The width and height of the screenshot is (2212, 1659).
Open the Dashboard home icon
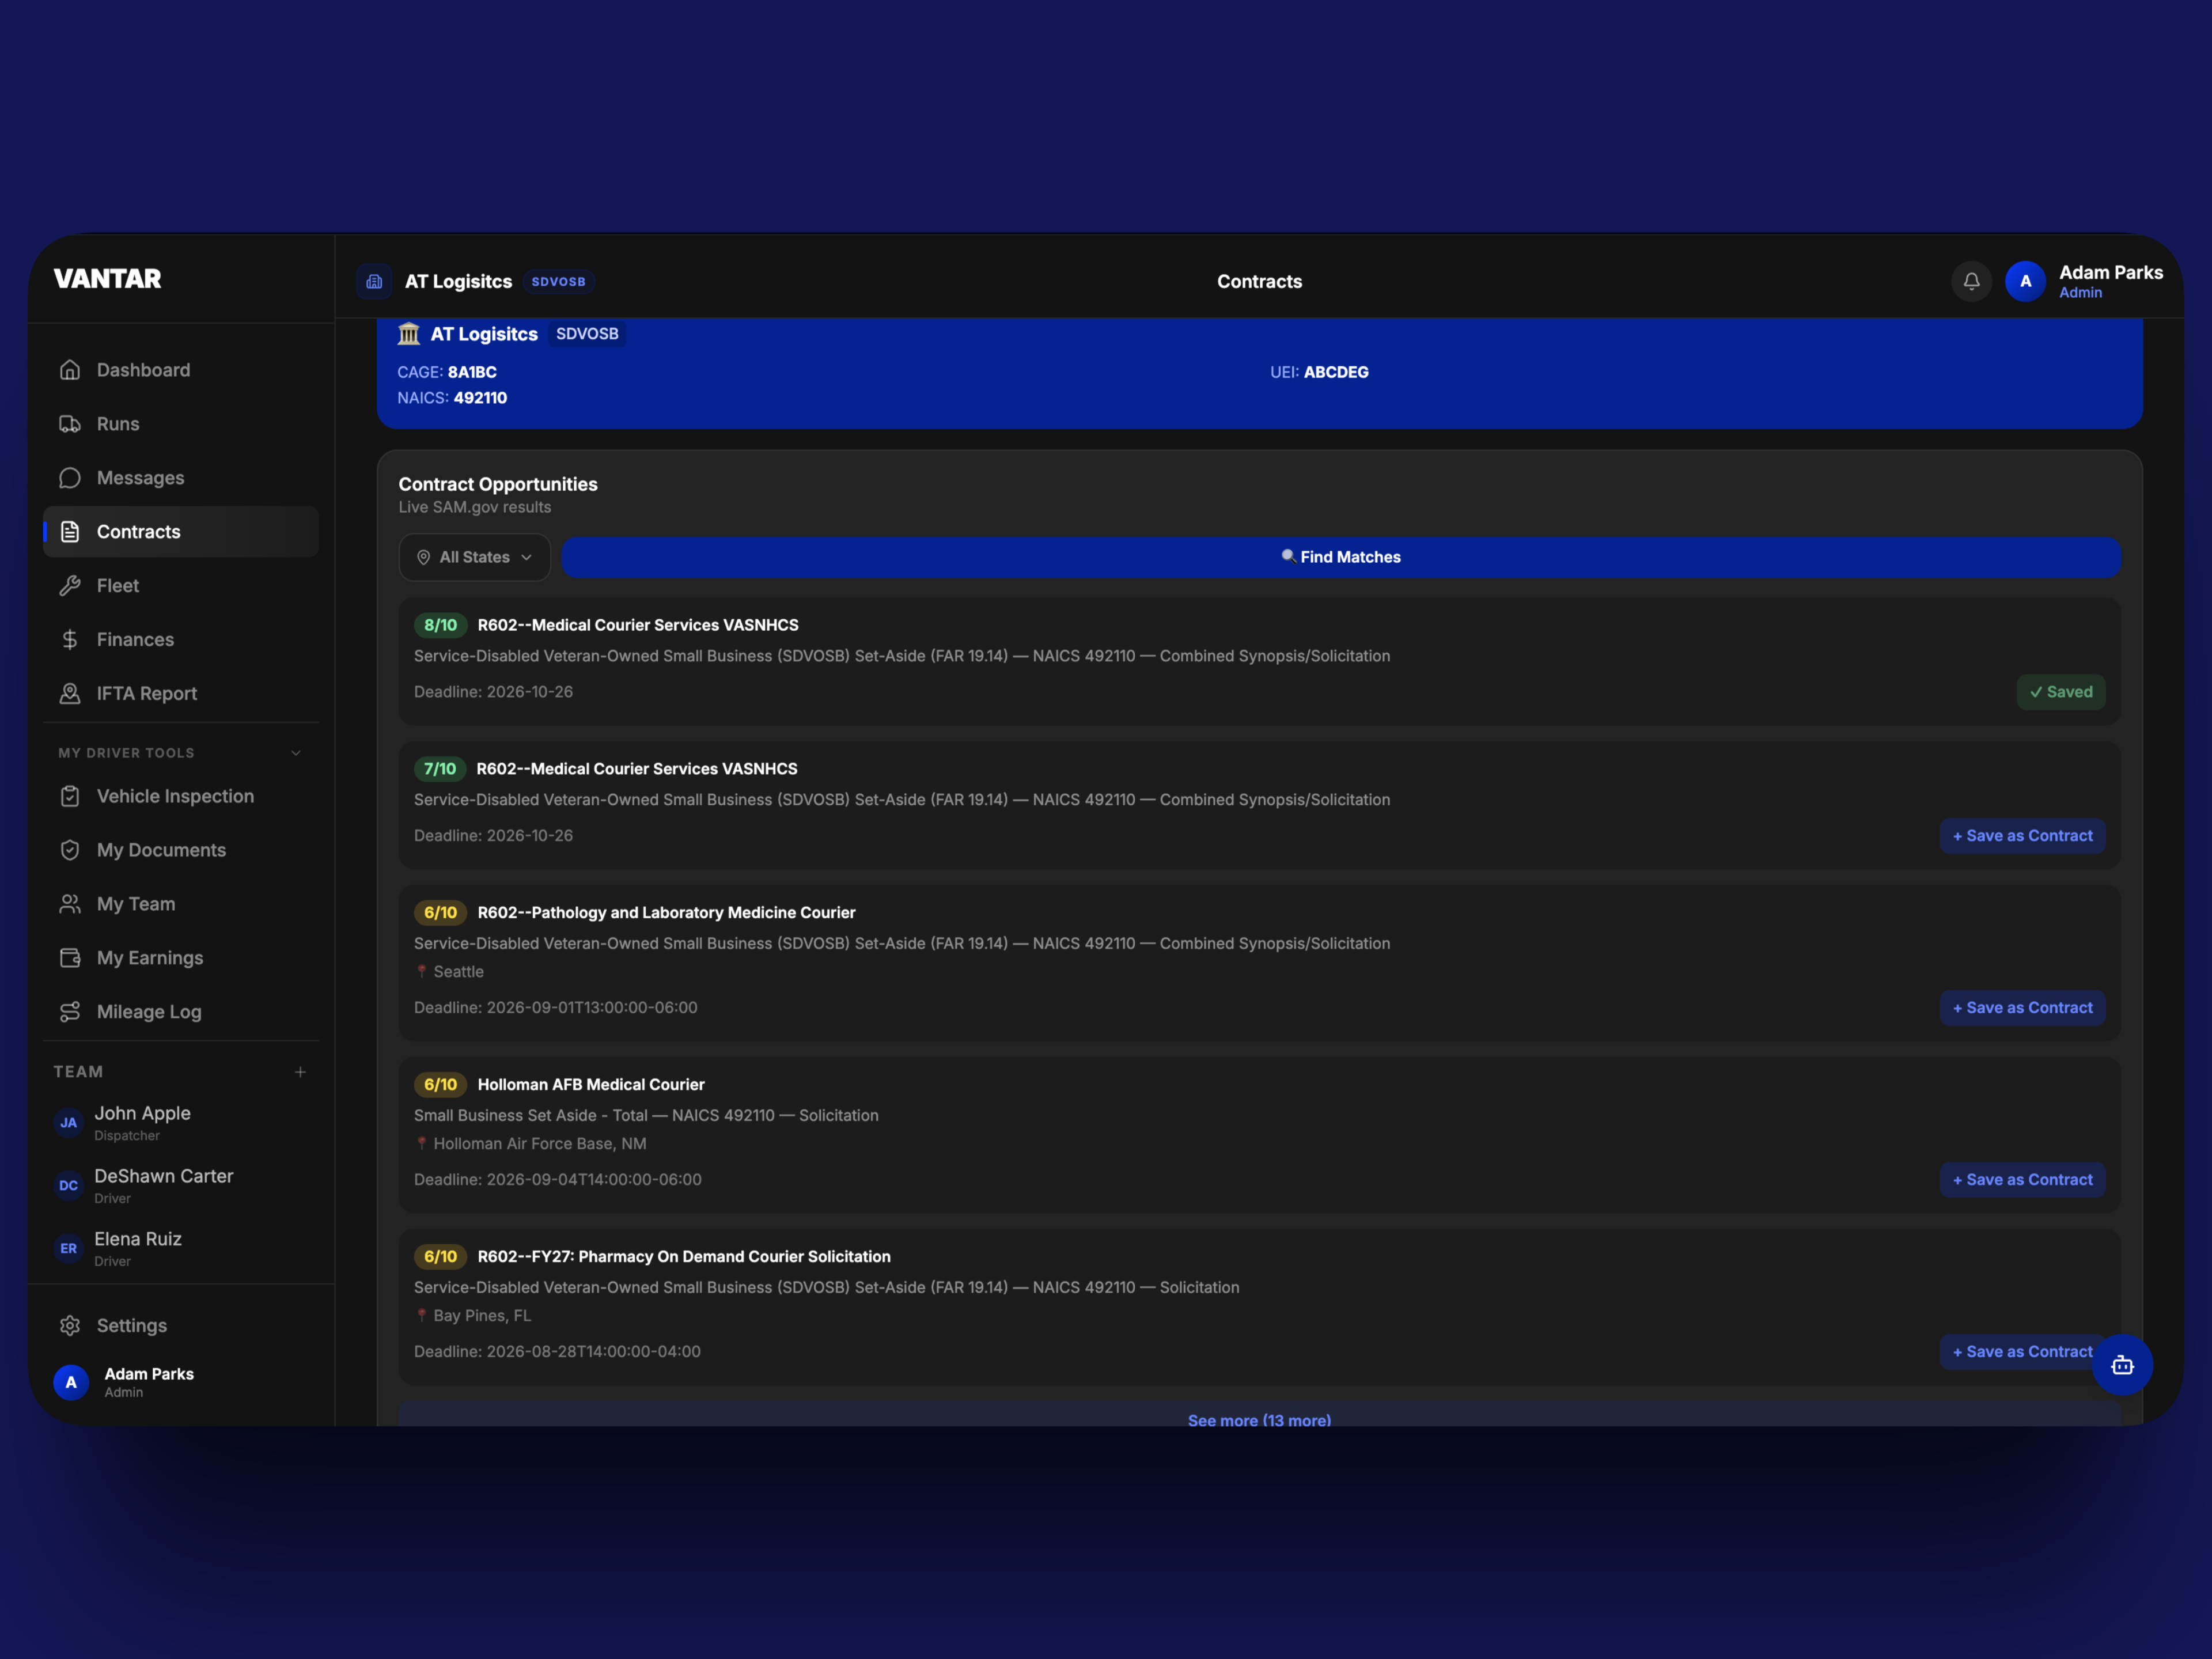point(70,370)
